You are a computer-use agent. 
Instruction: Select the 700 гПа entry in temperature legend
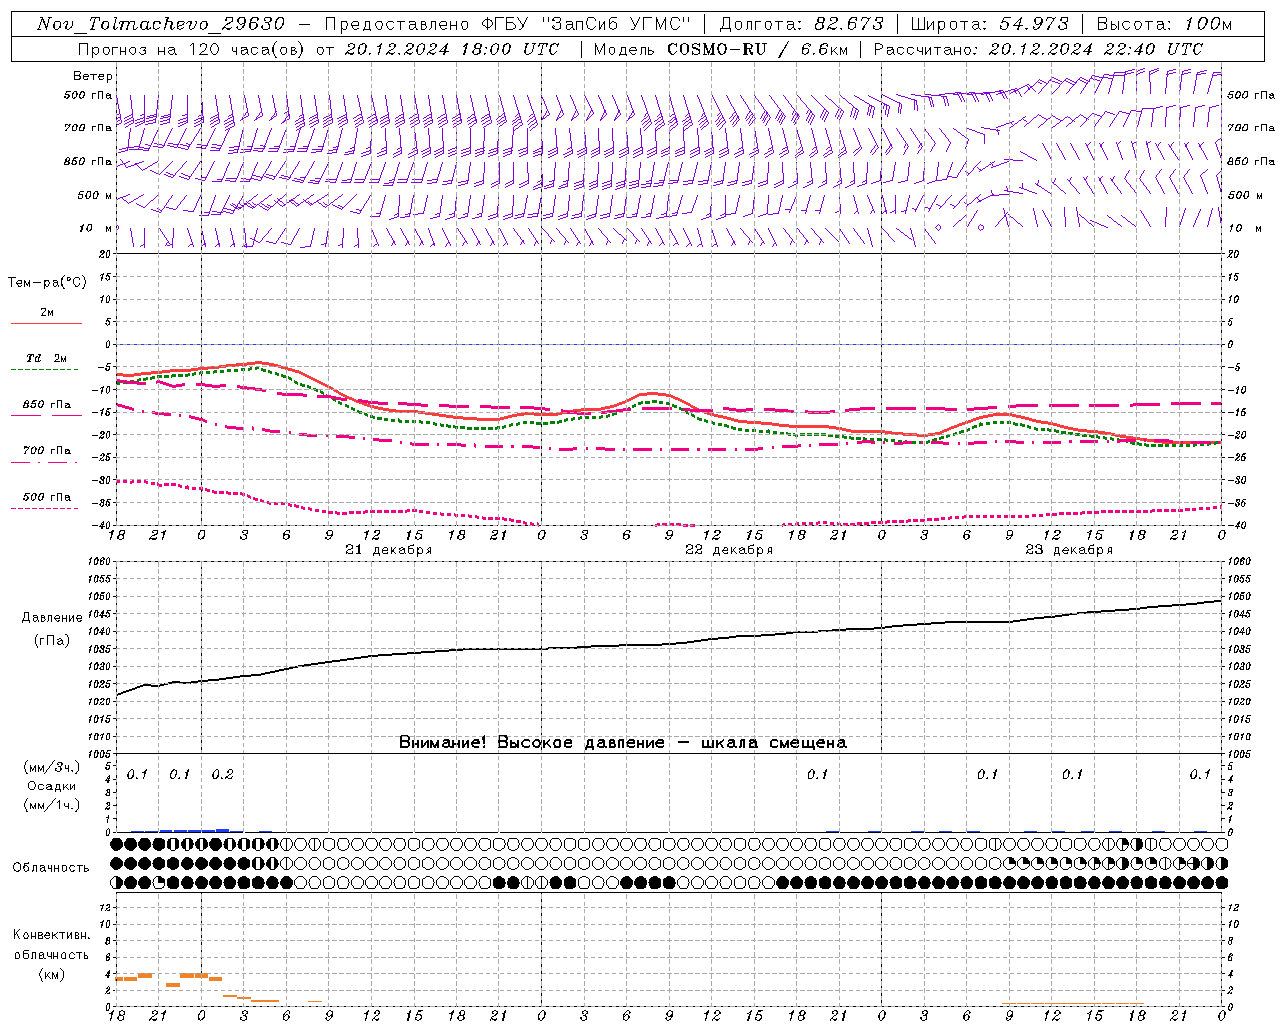[46, 451]
